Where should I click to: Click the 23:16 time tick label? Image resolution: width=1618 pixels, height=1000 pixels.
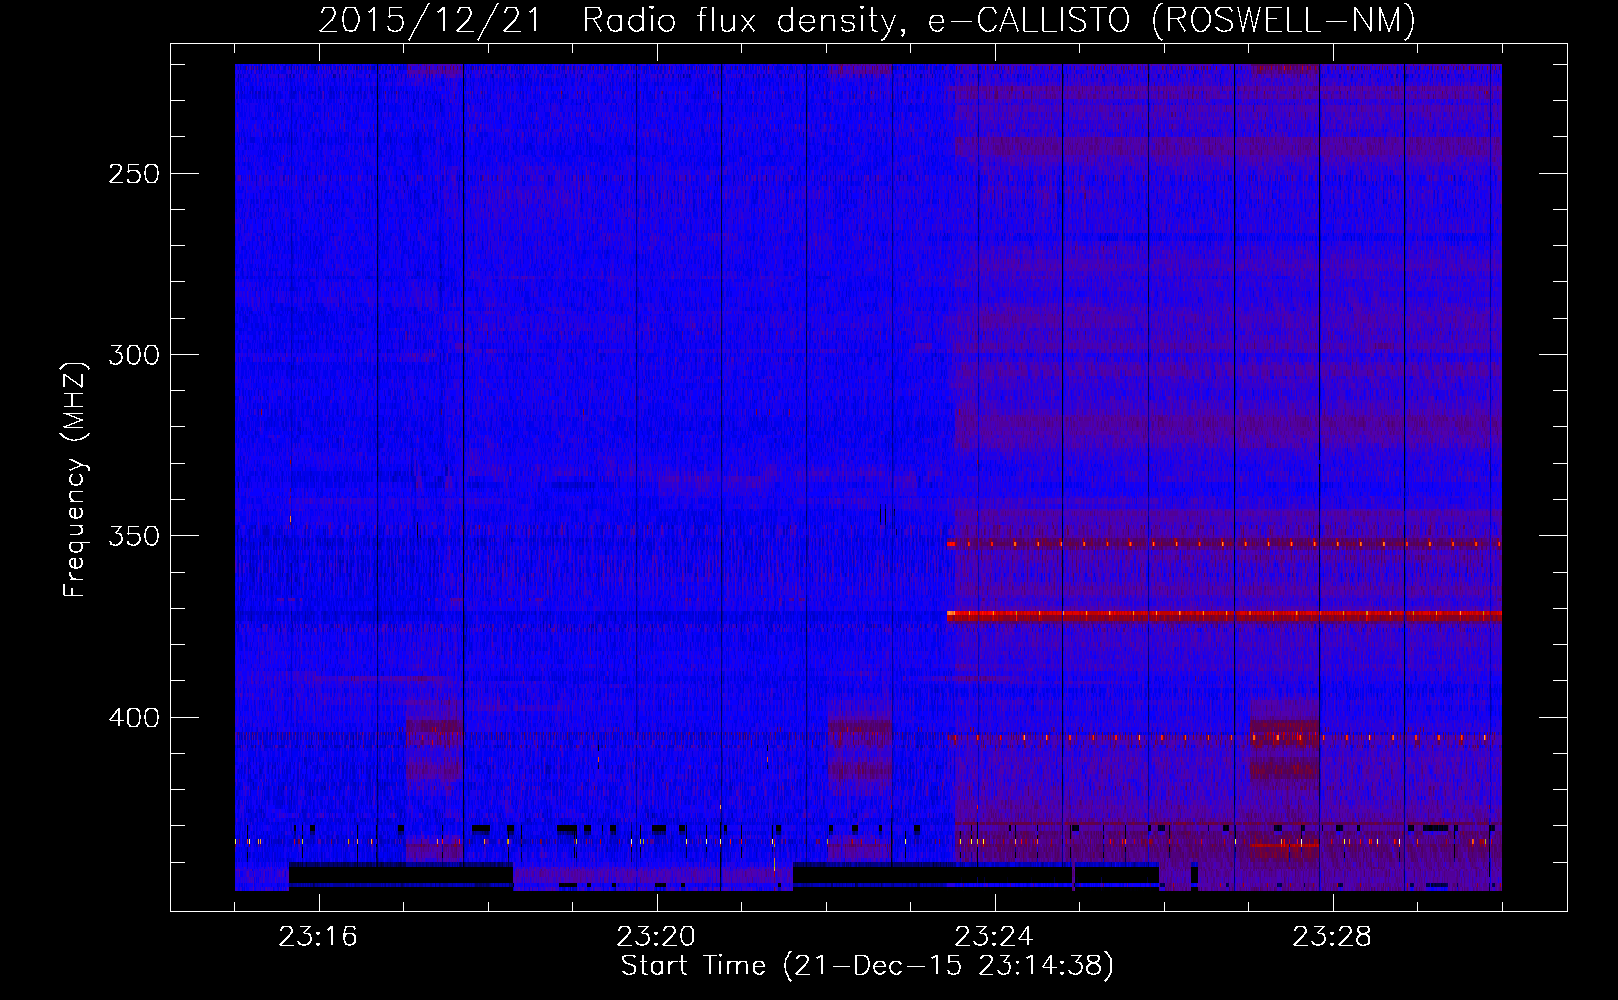(x=318, y=937)
